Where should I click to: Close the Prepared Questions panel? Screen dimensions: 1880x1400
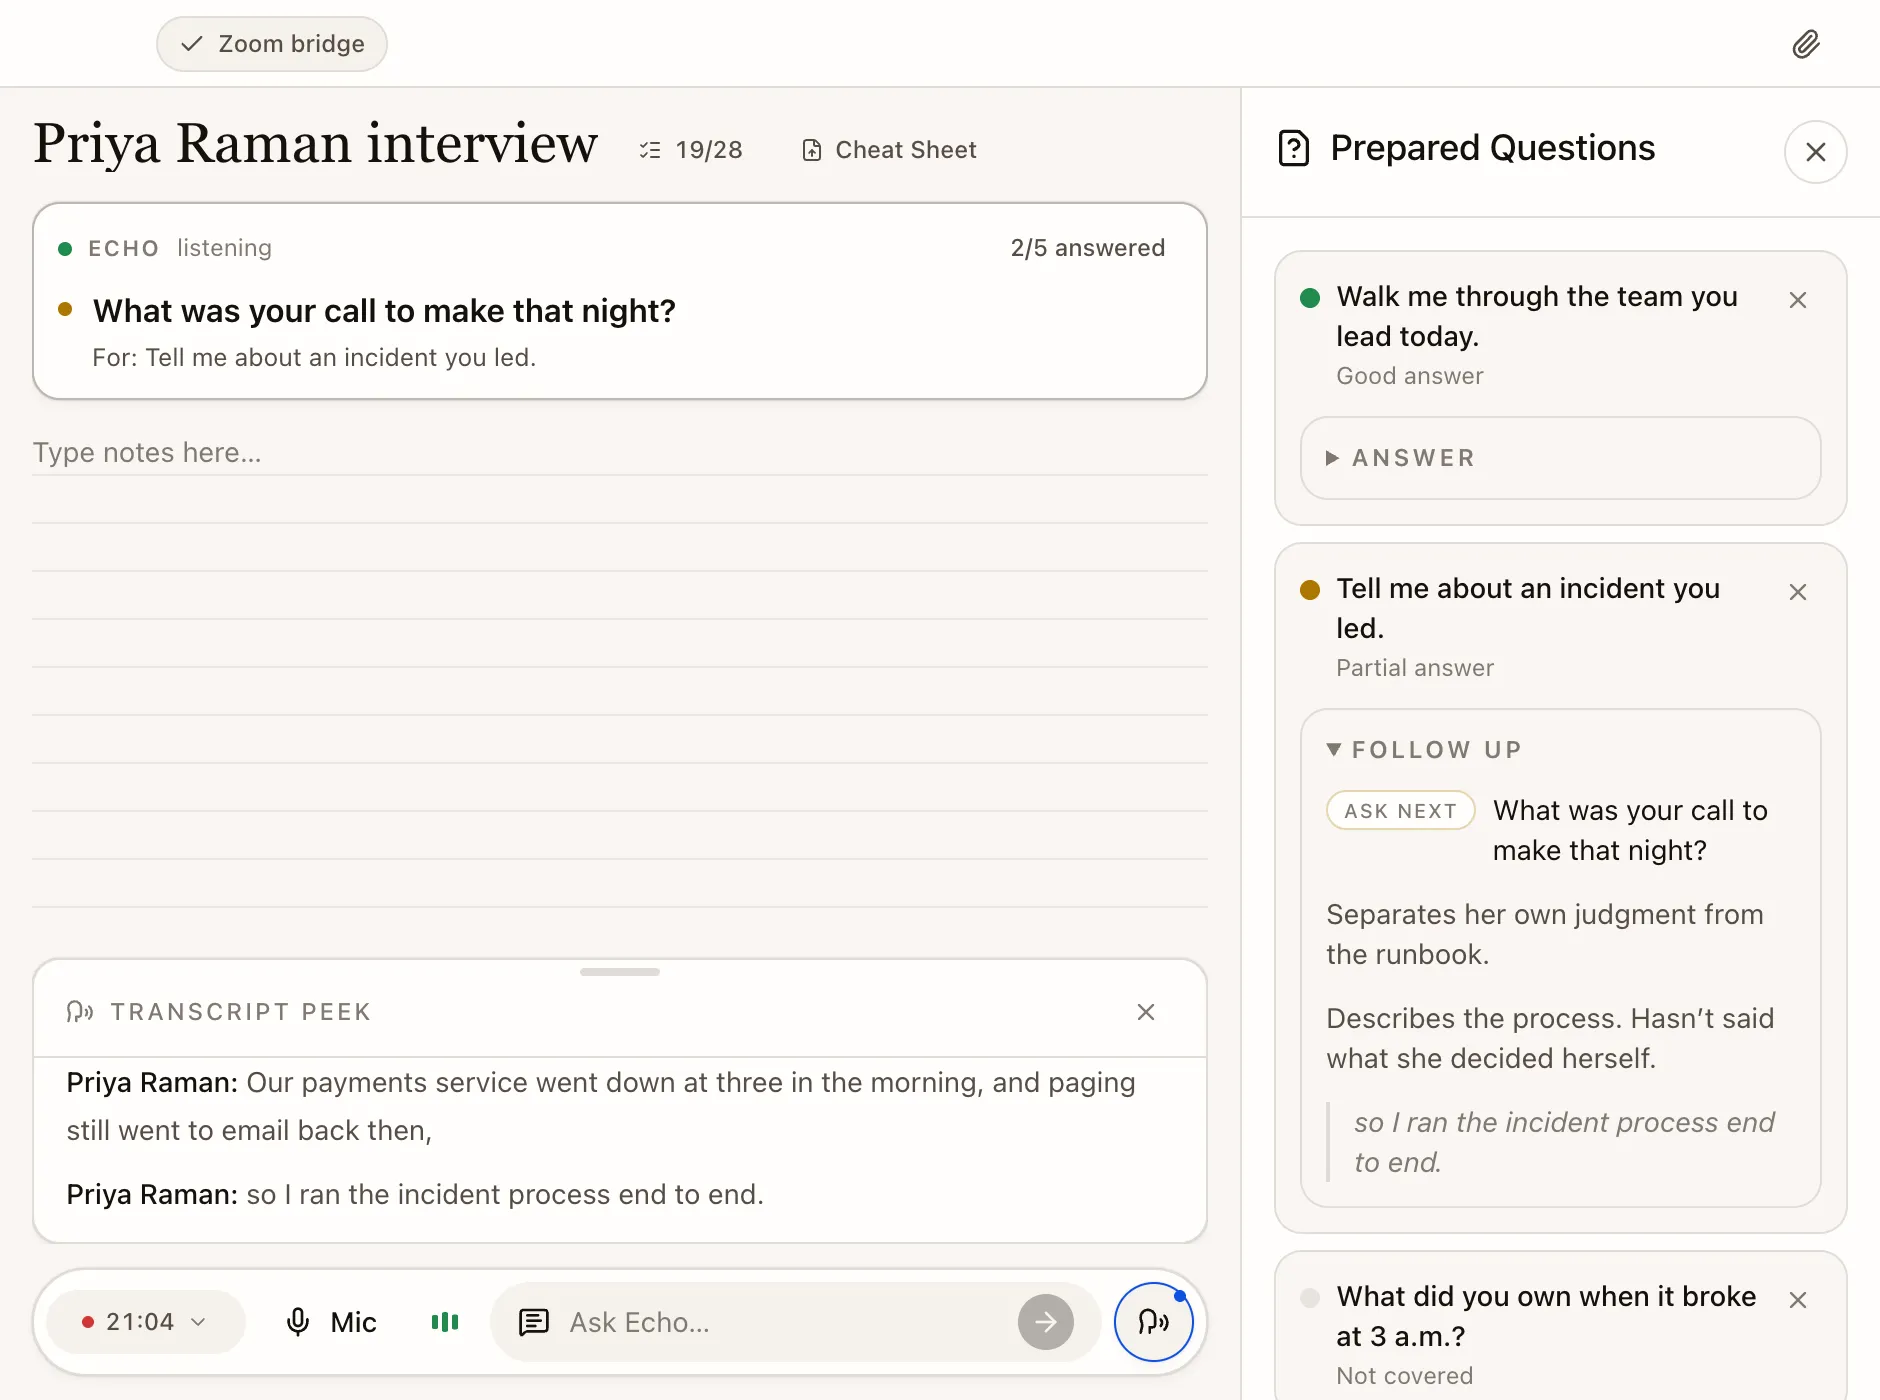point(1815,152)
